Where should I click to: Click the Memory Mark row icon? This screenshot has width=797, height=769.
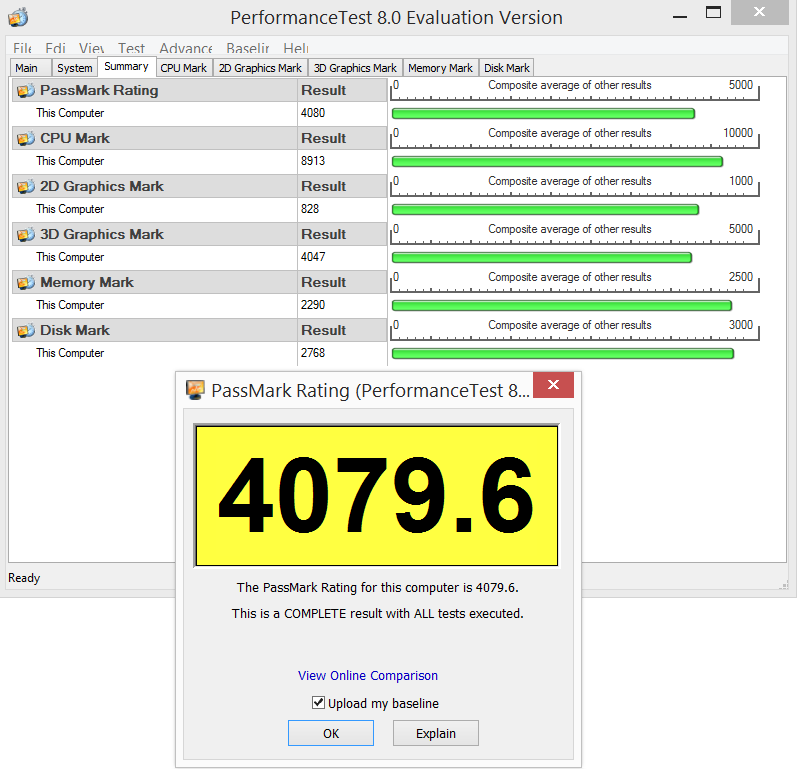click(25, 282)
